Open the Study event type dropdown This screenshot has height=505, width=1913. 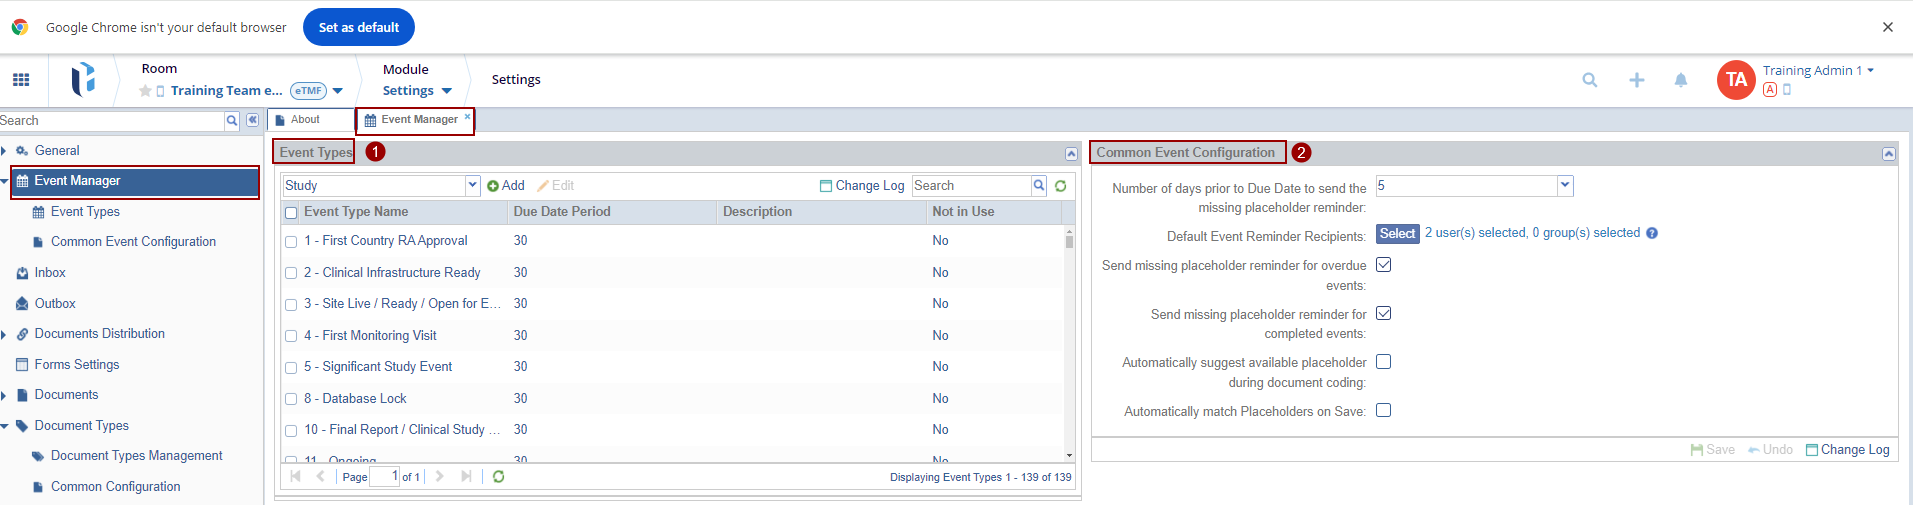coord(472,185)
